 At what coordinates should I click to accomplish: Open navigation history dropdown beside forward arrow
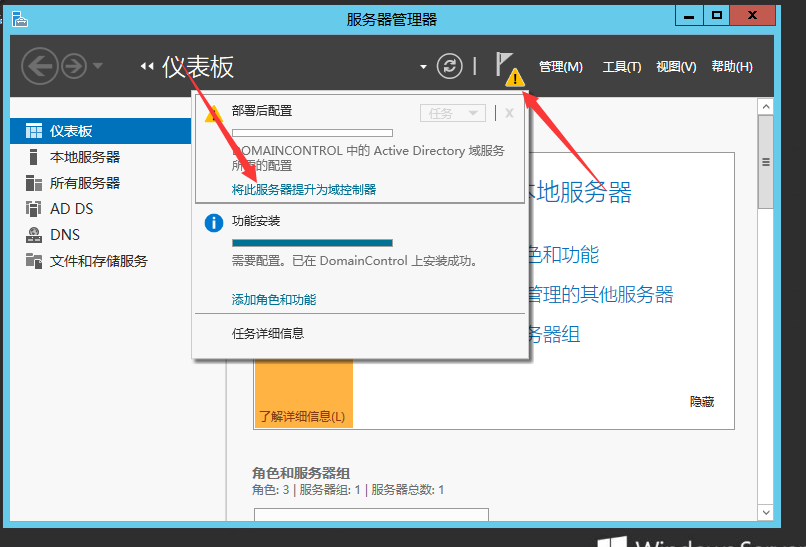click(x=98, y=66)
